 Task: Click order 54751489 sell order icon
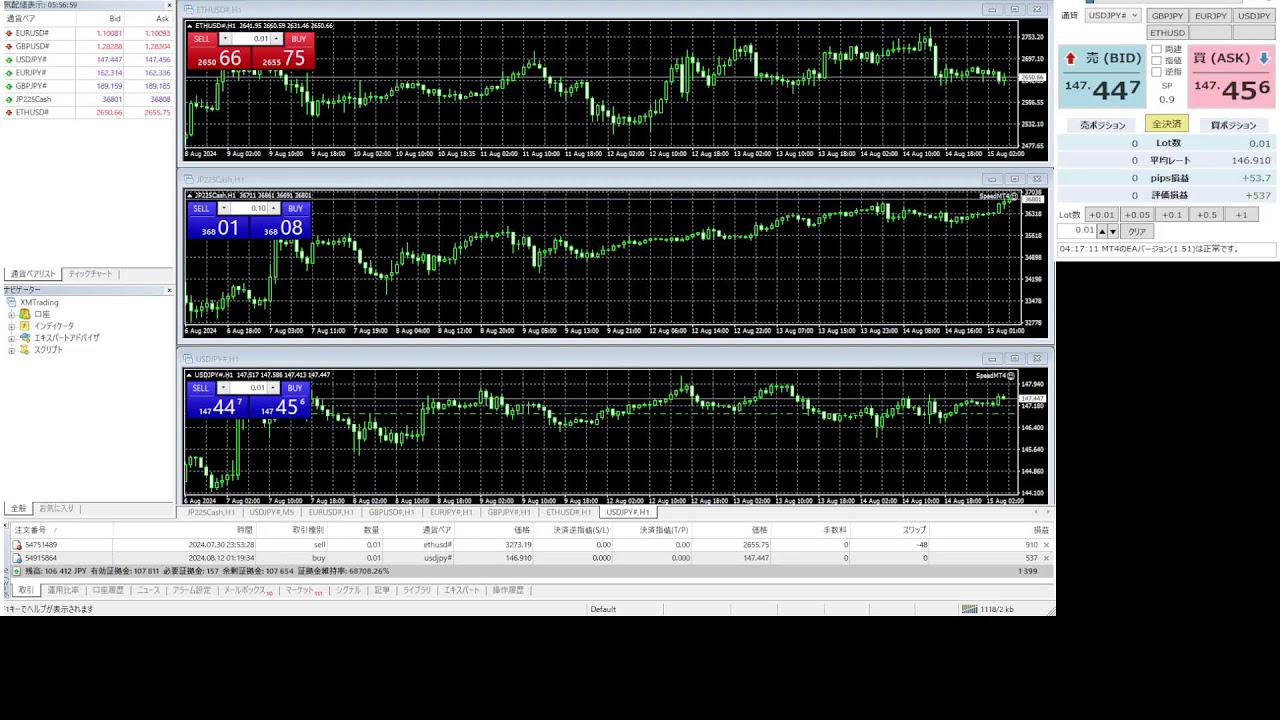click(x=17, y=545)
